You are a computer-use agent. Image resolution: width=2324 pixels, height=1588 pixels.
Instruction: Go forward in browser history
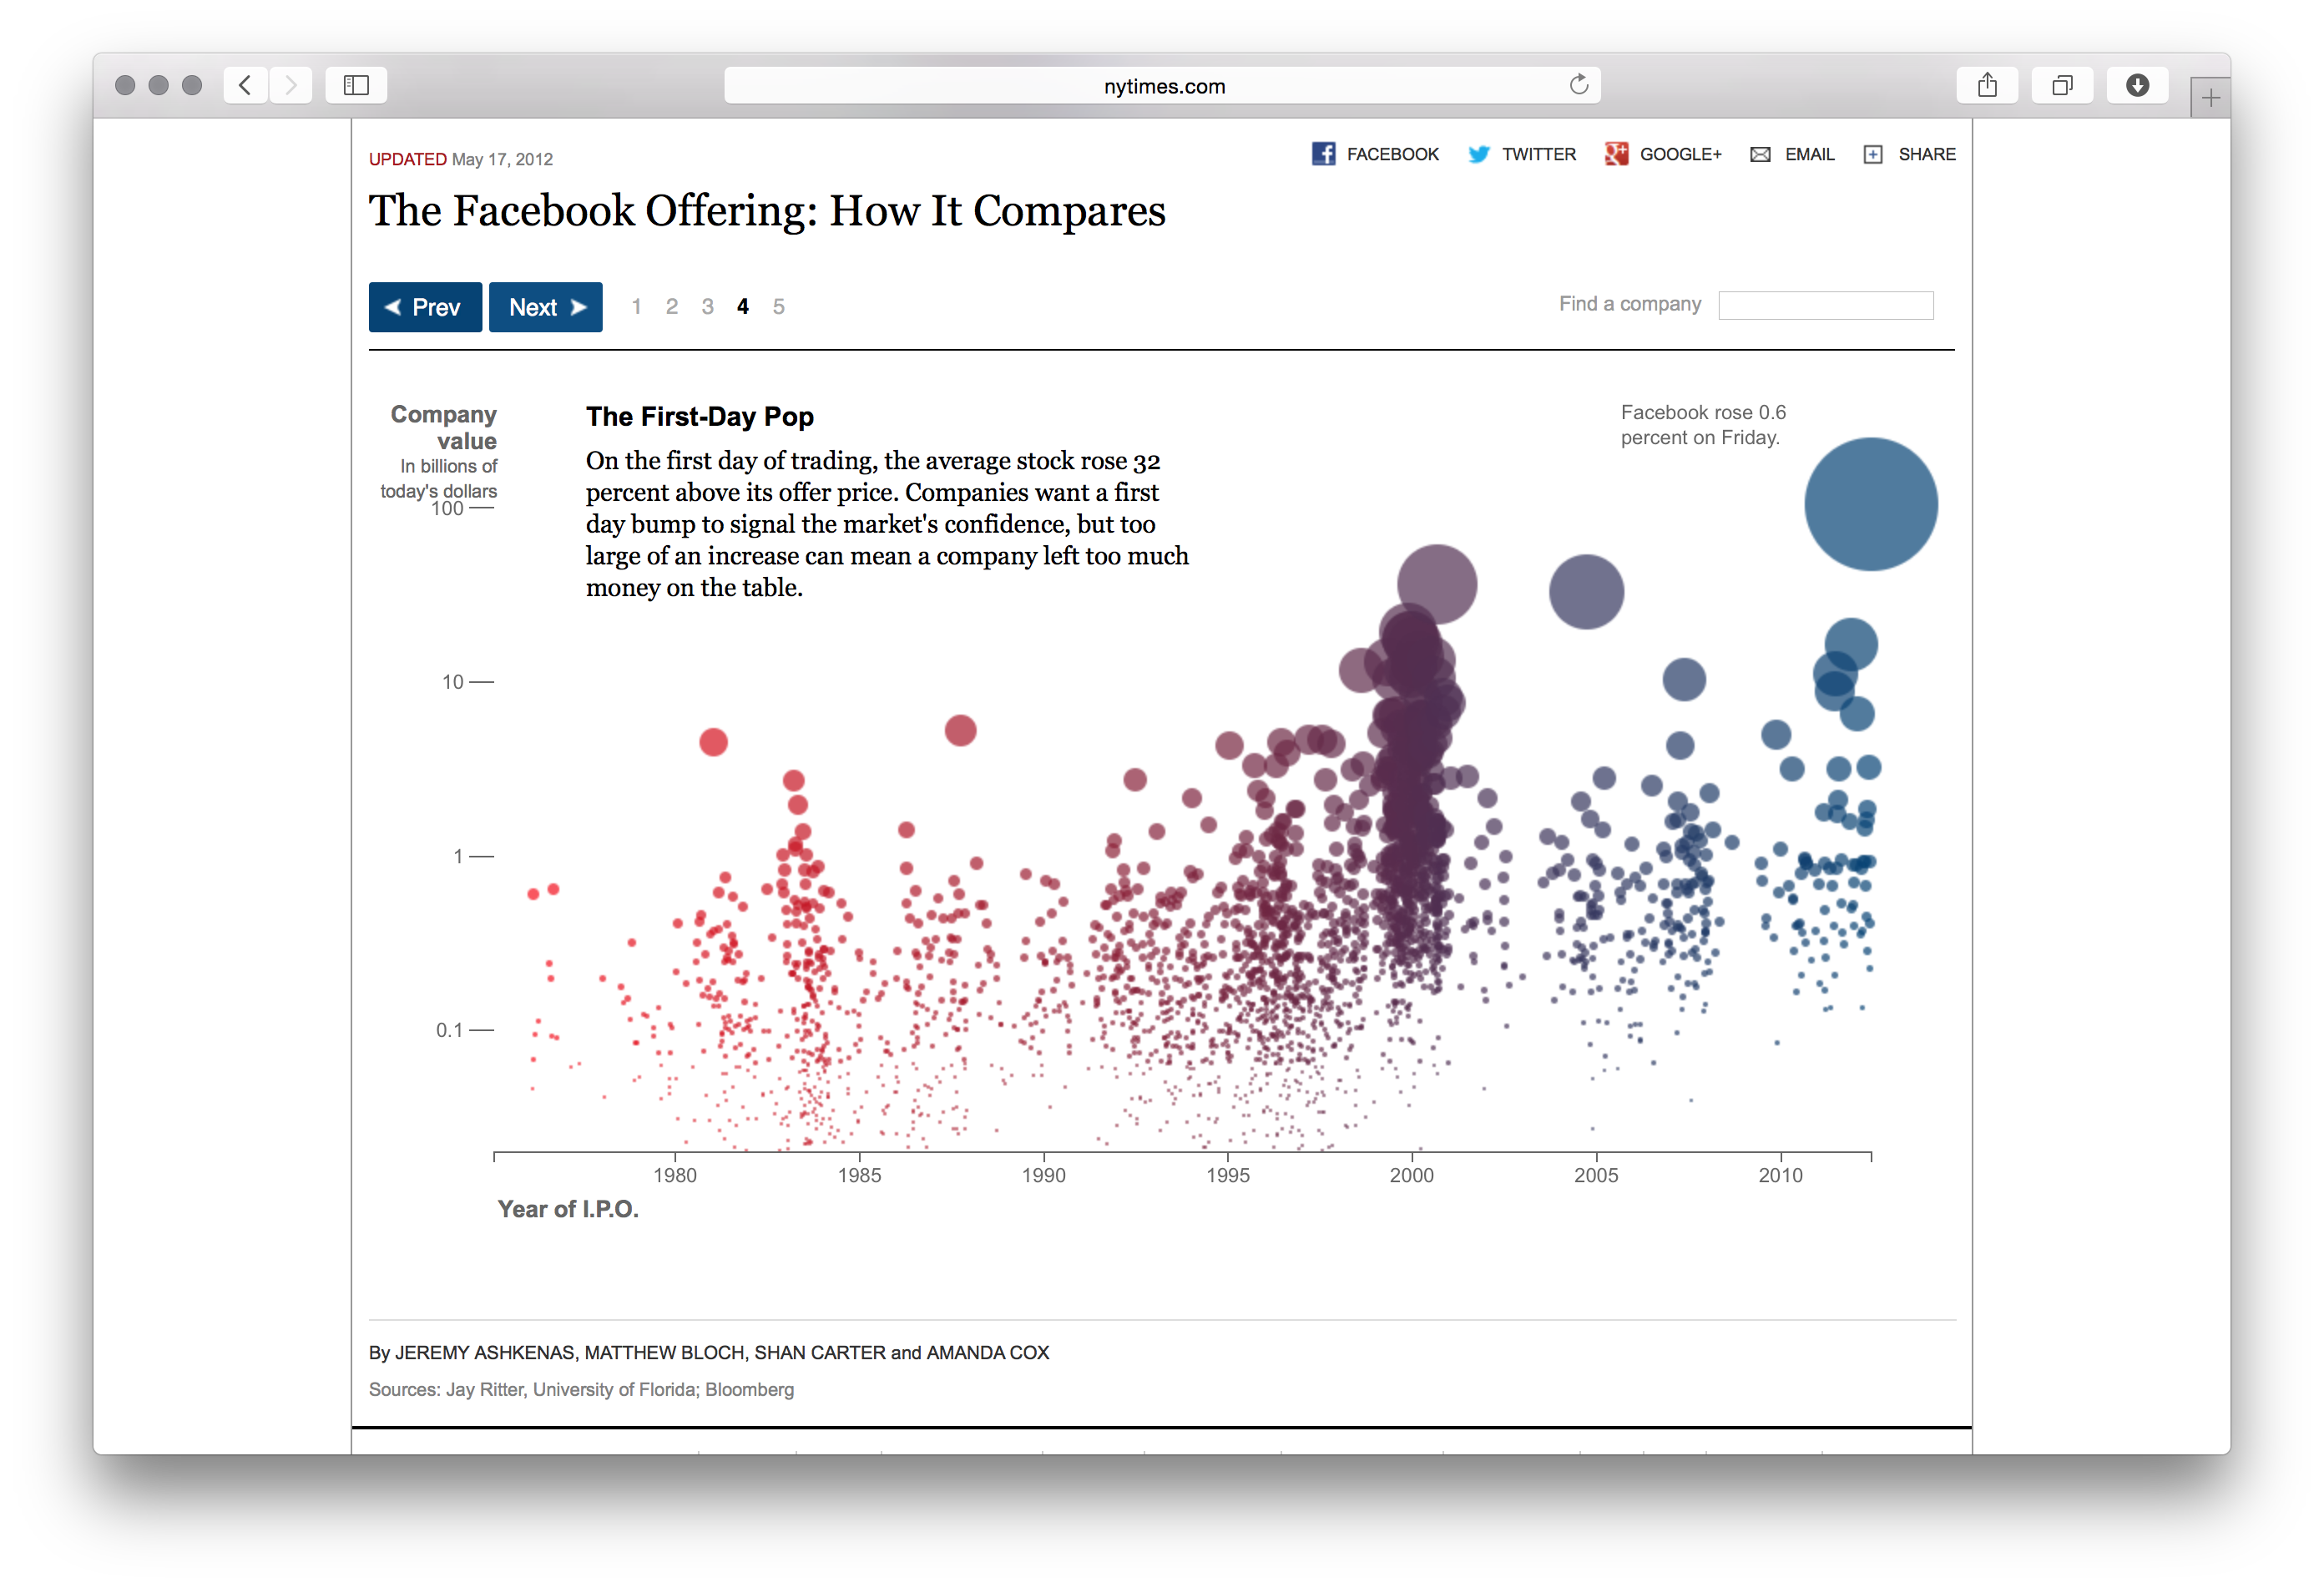coord(291,85)
